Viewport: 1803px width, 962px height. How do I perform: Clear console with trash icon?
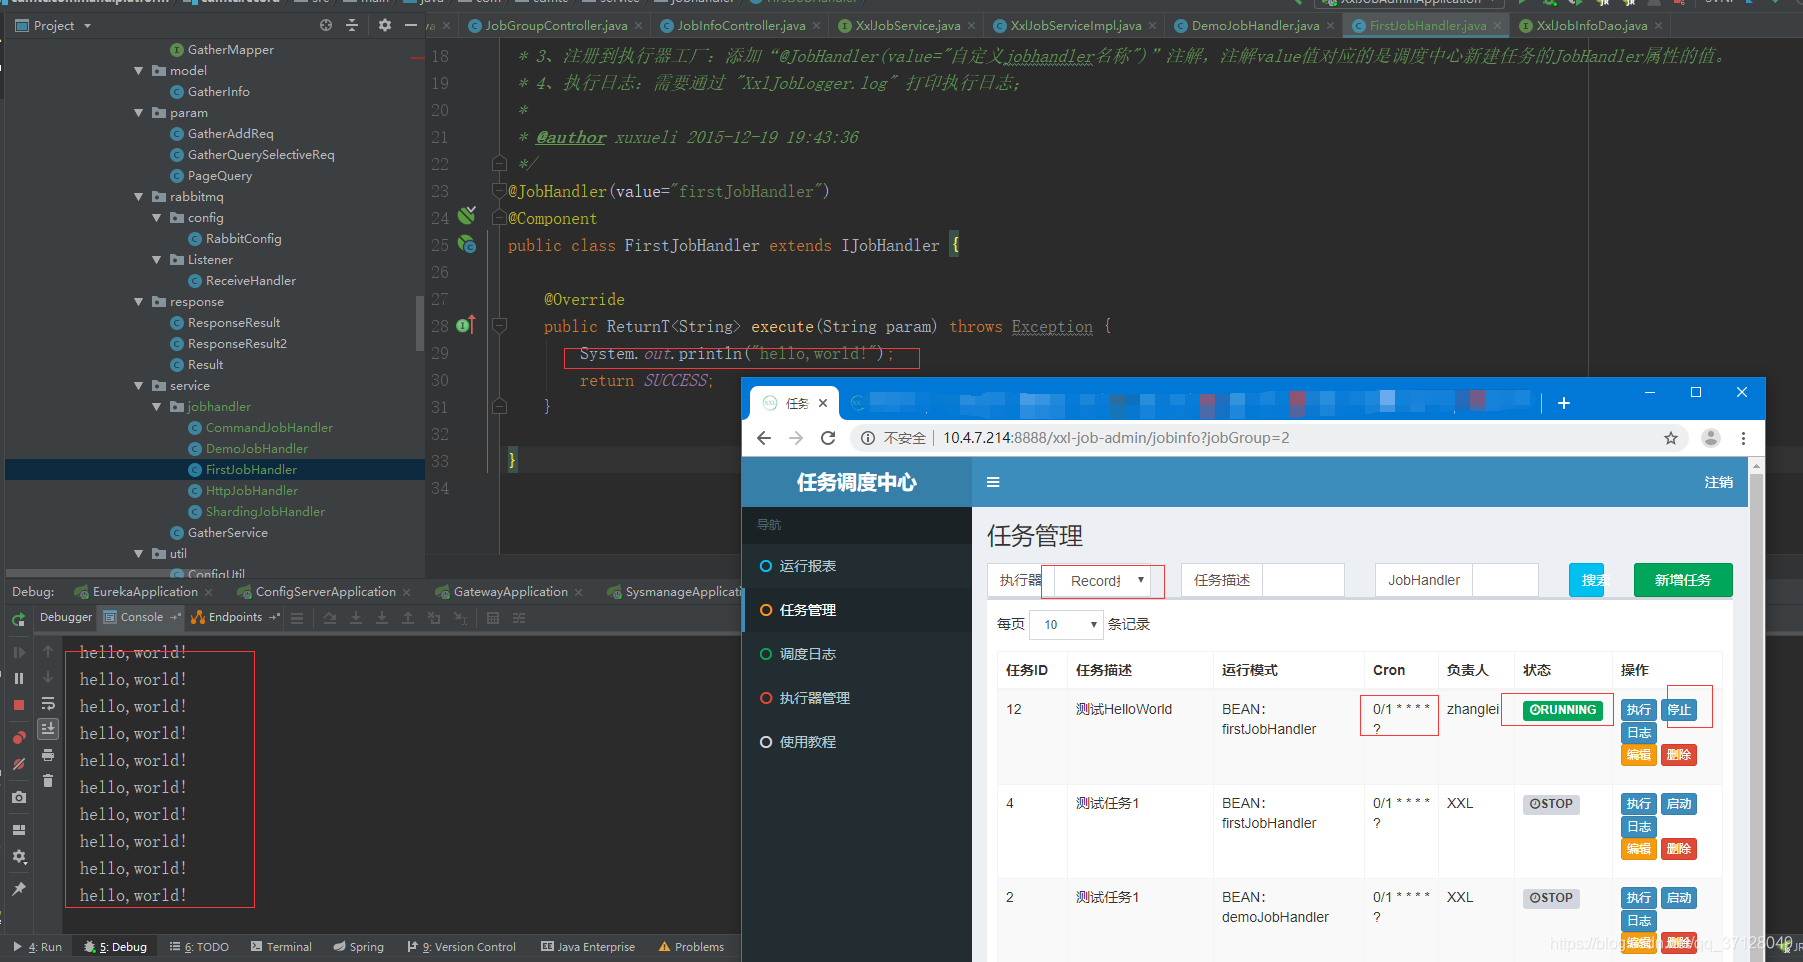(48, 781)
